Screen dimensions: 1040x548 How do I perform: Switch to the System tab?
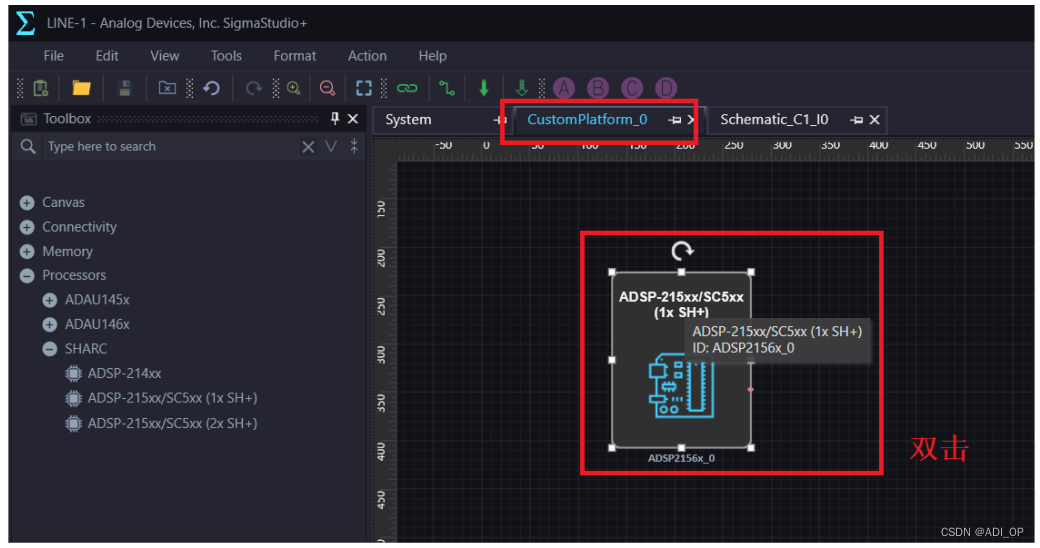408,119
